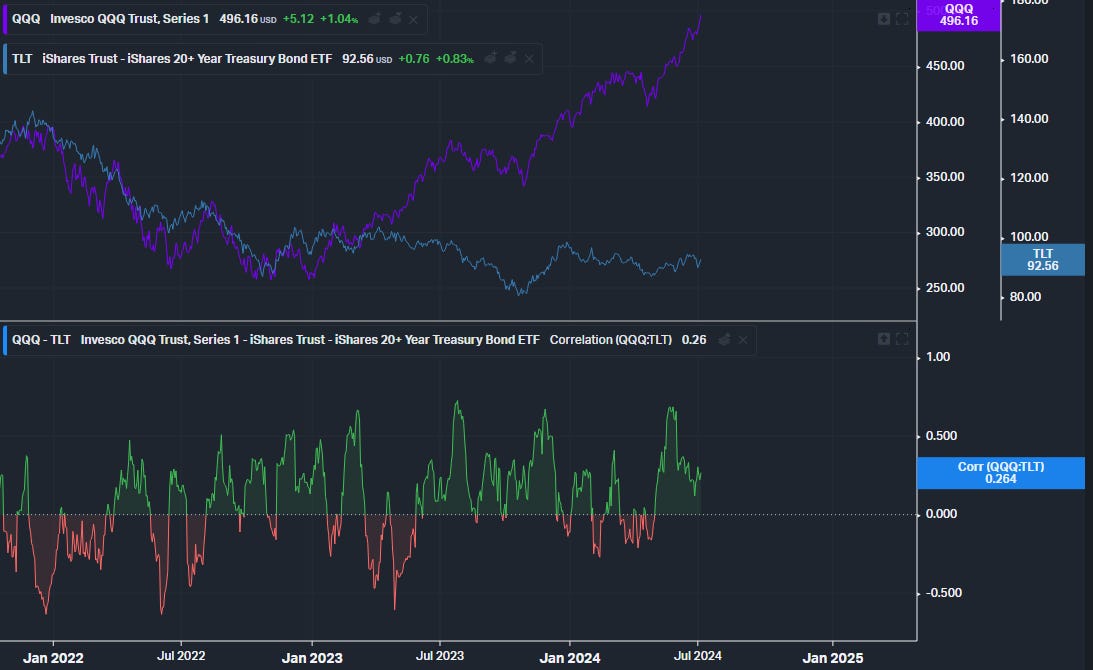The width and height of the screenshot is (1093, 670).
Task: Click the QQQ ticker symbol in legend
Action: [26, 19]
